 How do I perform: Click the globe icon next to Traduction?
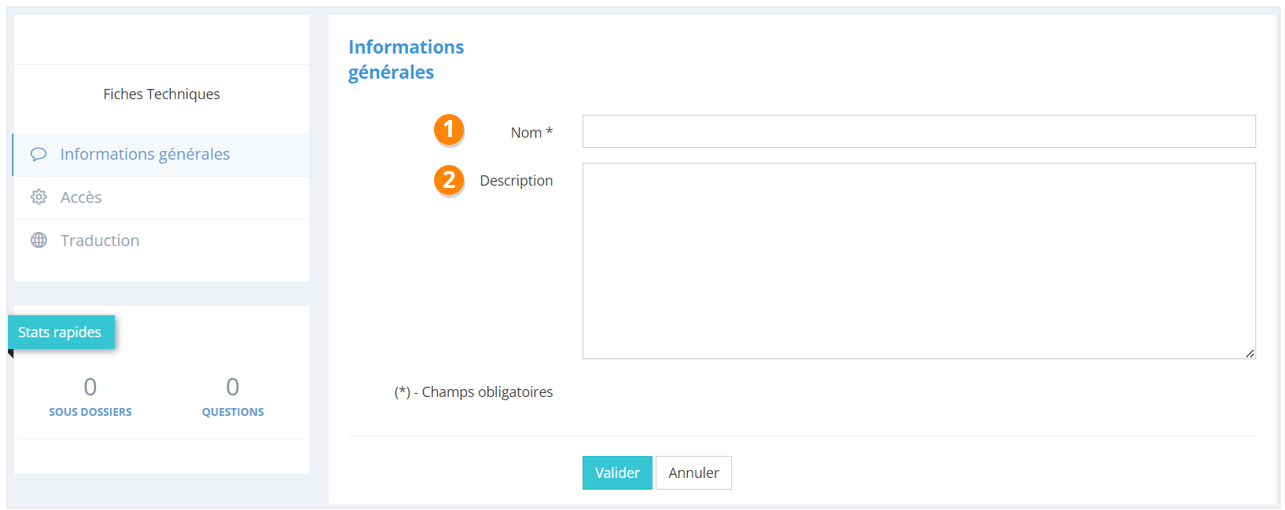click(x=39, y=241)
